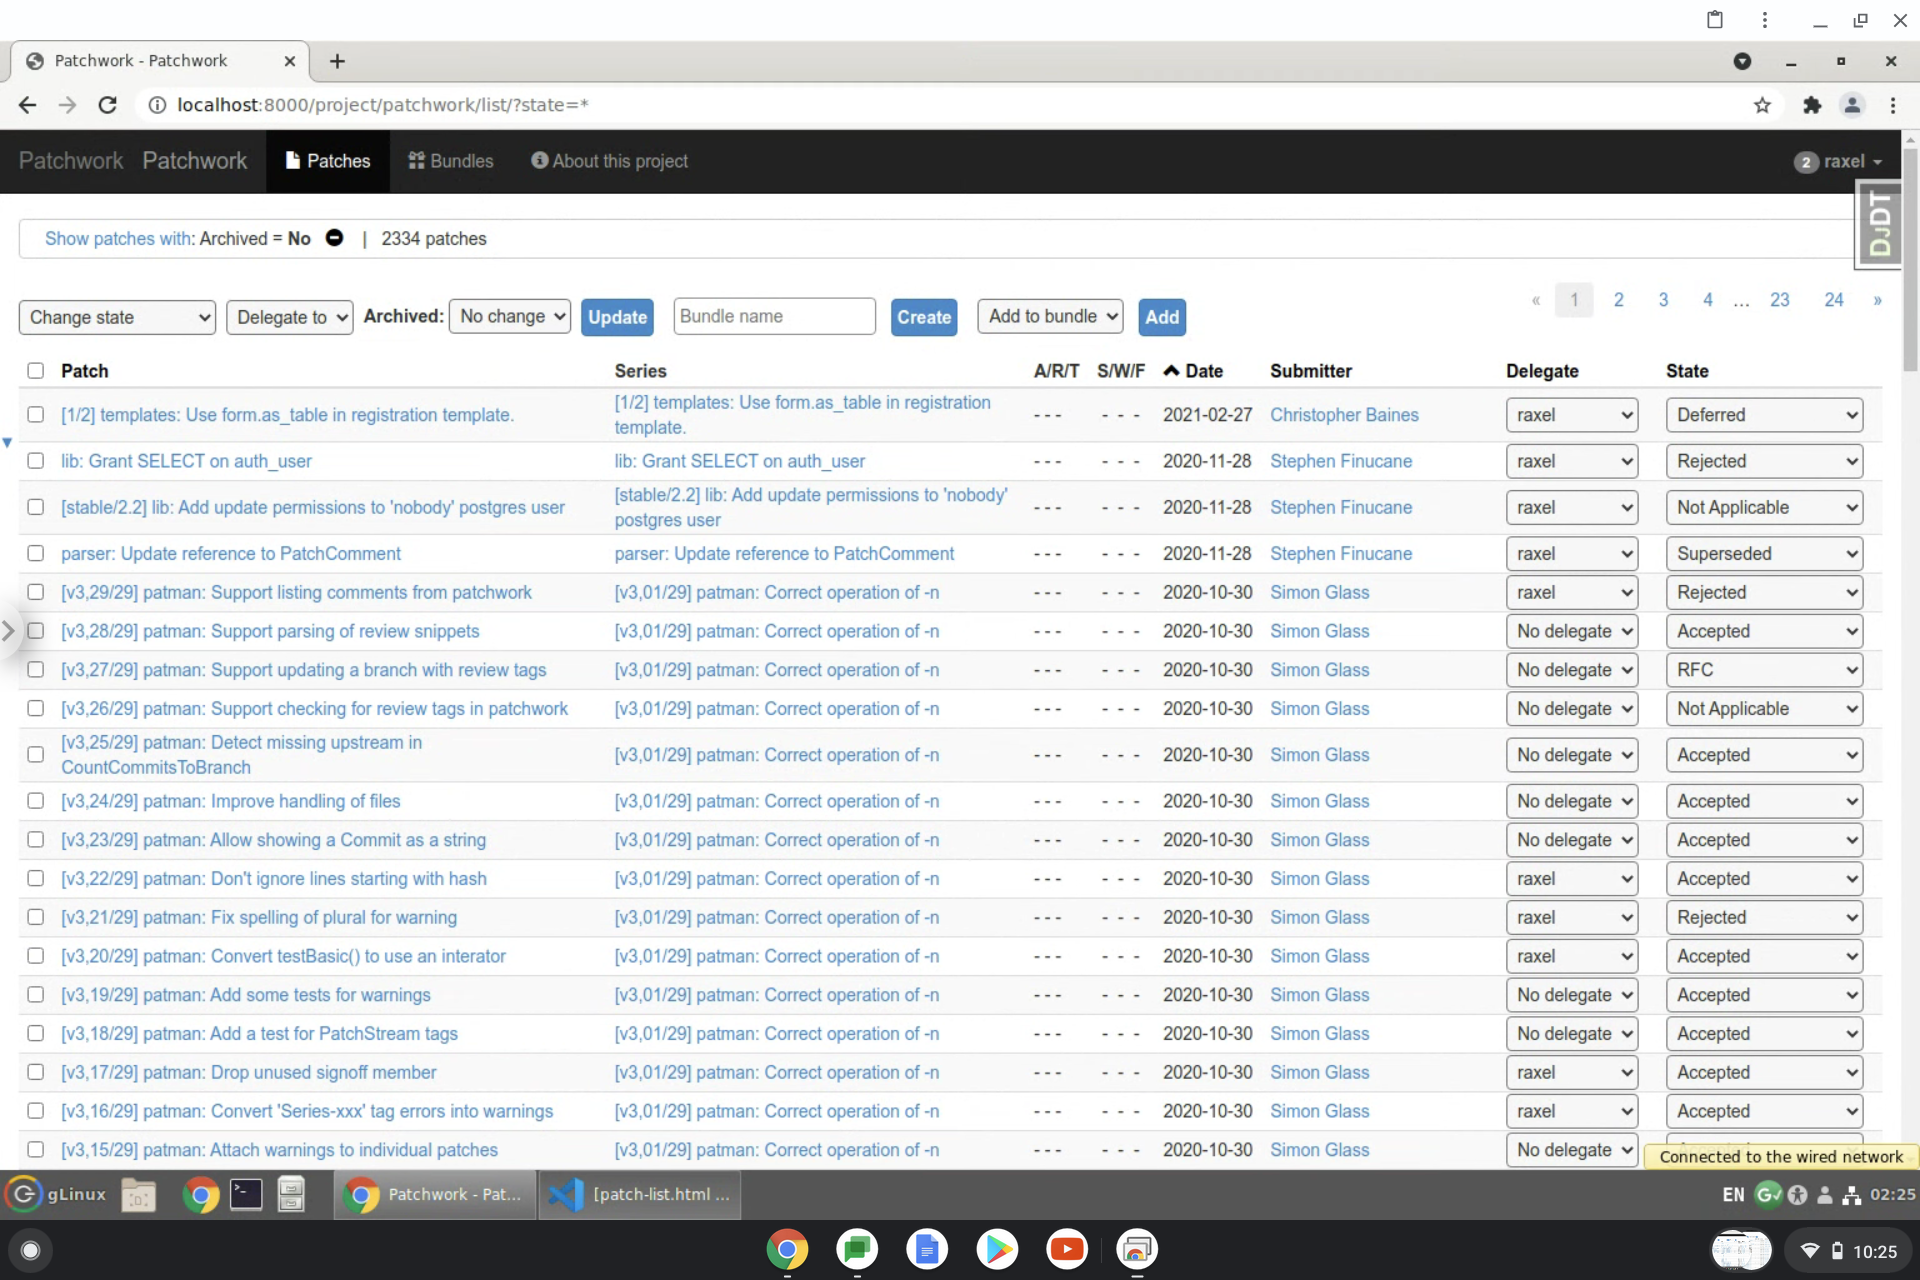Expand the Add to bundle dropdown
Screen dimensions: 1920x1280
(x=1050, y=316)
